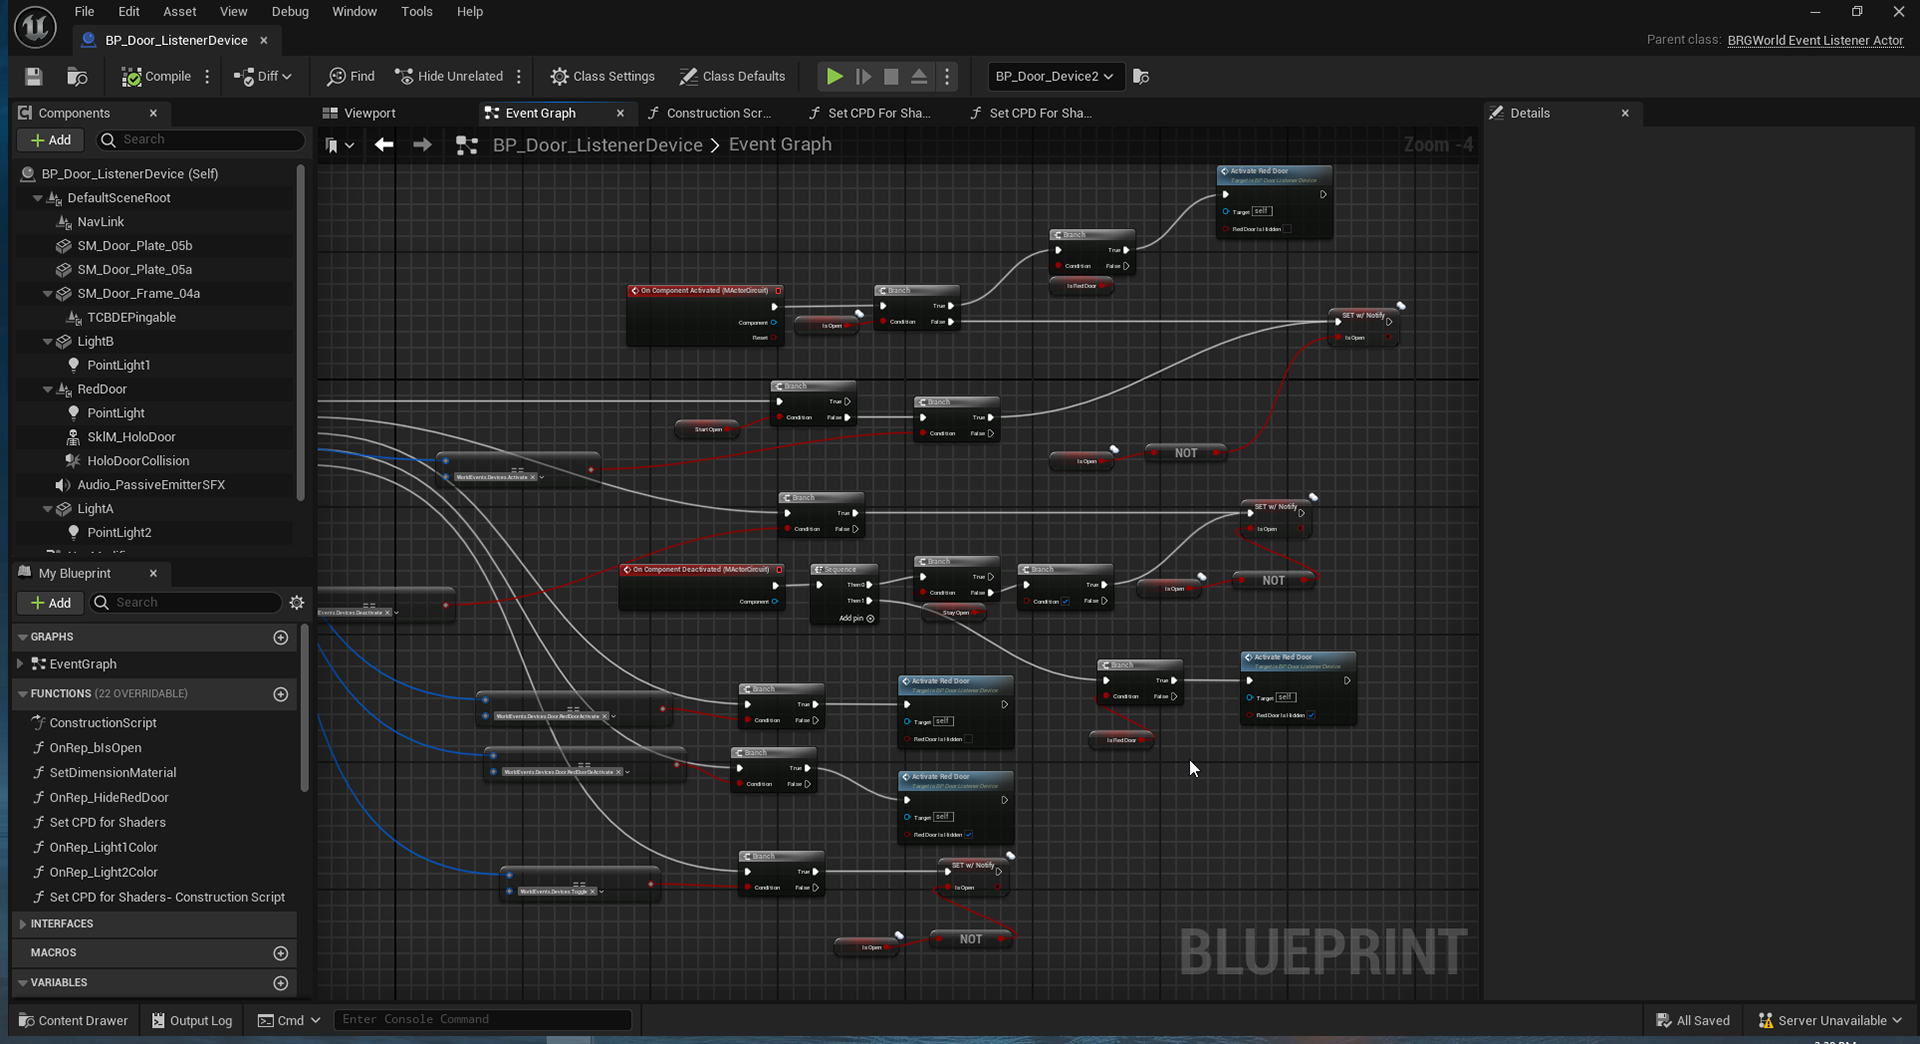Open Class Defaults

tap(732, 77)
